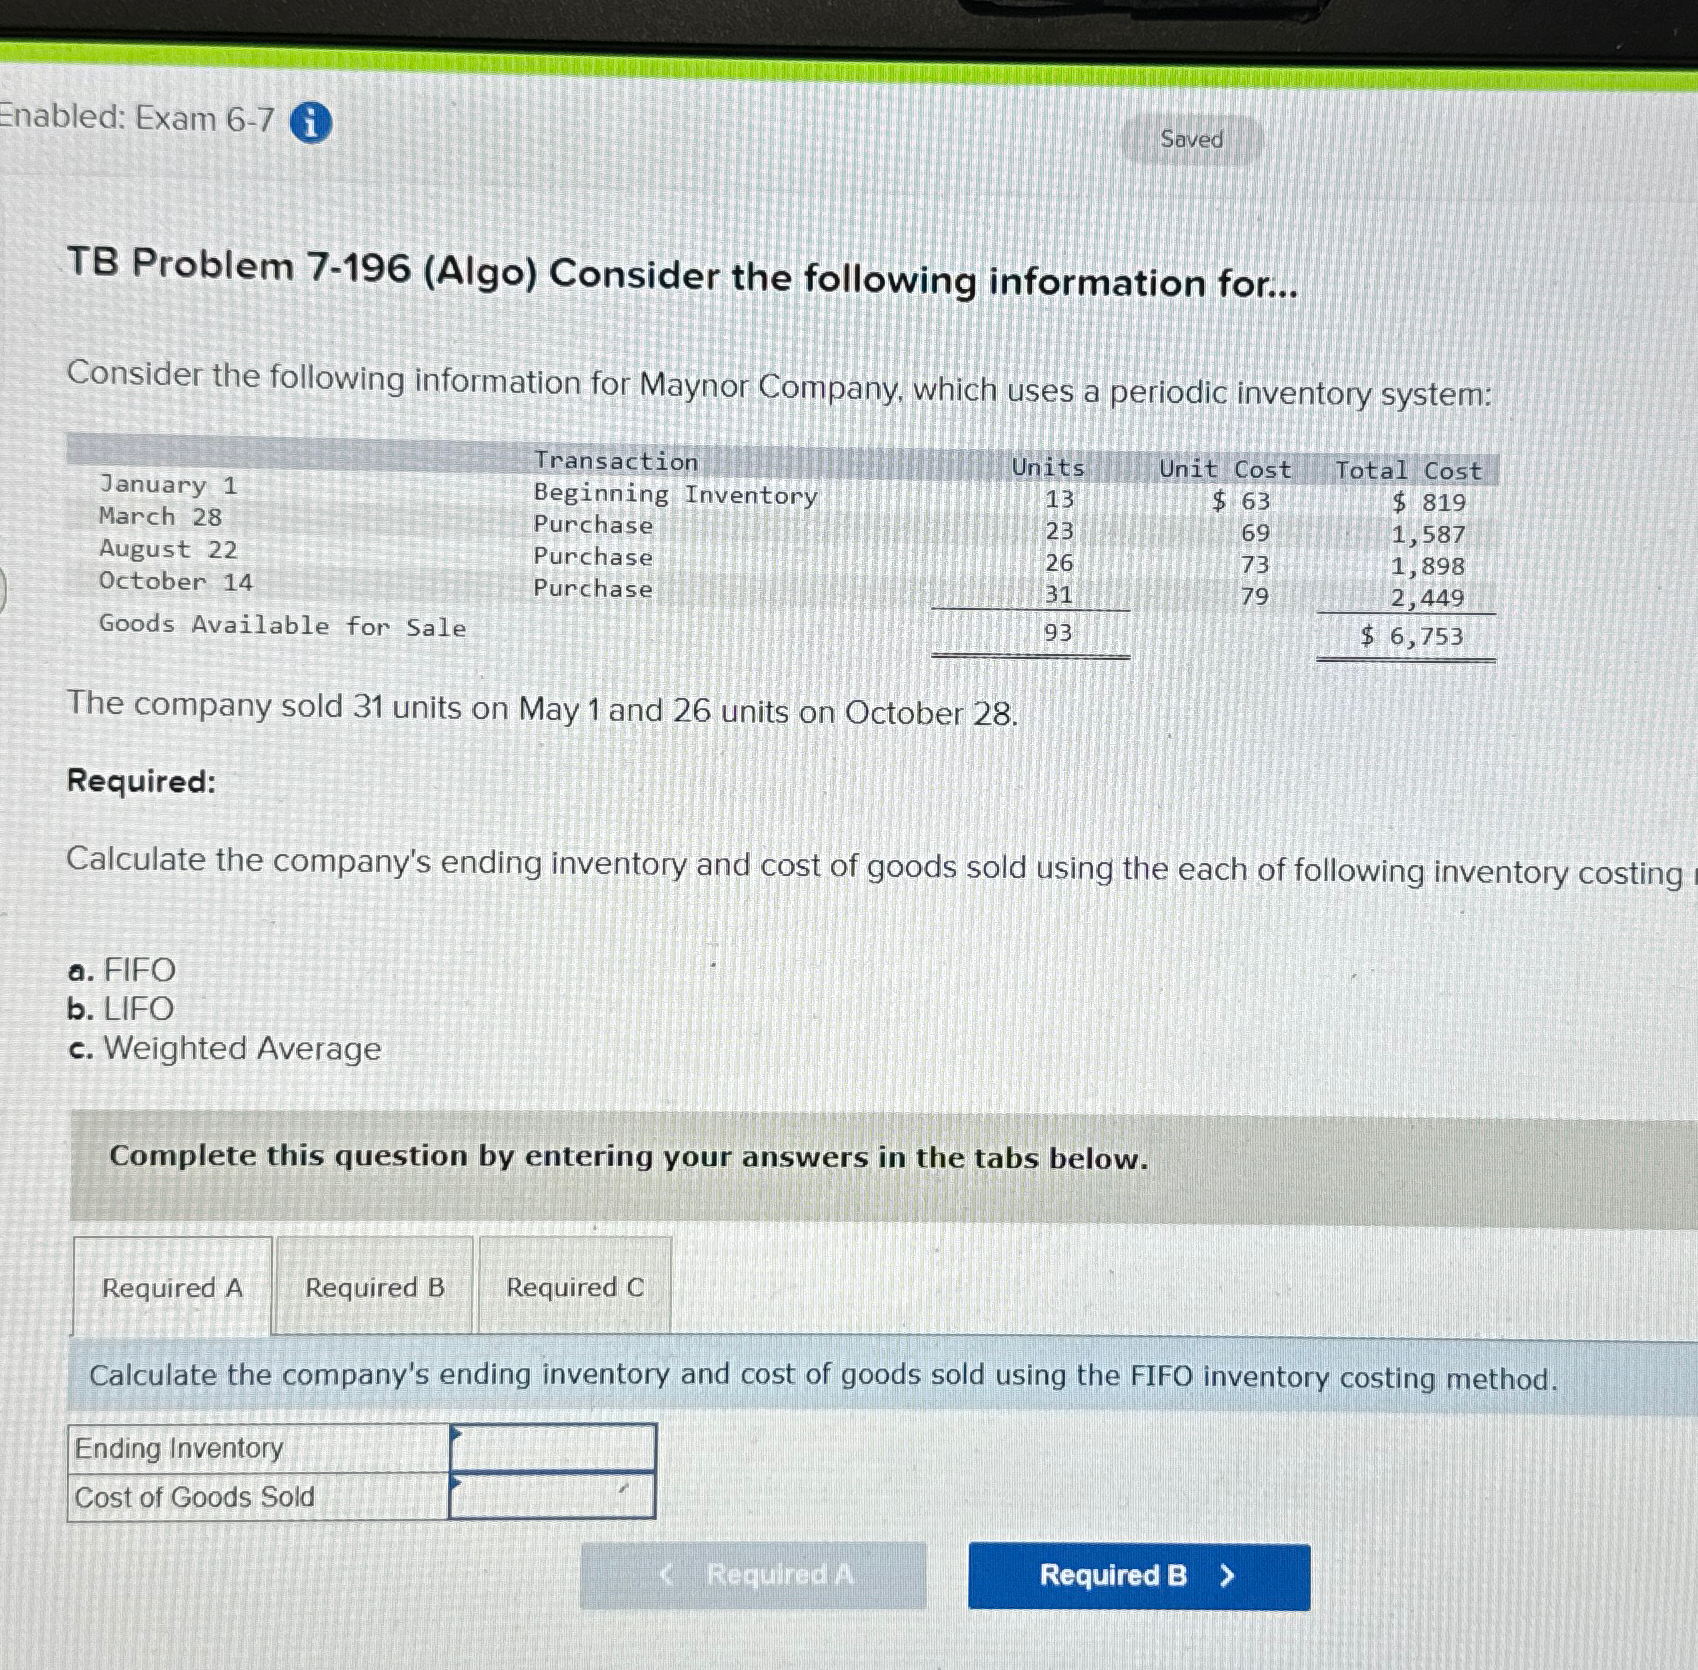Image resolution: width=1698 pixels, height=1670 pixels.
Task: Select the Goods Available for Sale row label
Action: point(282,626)
